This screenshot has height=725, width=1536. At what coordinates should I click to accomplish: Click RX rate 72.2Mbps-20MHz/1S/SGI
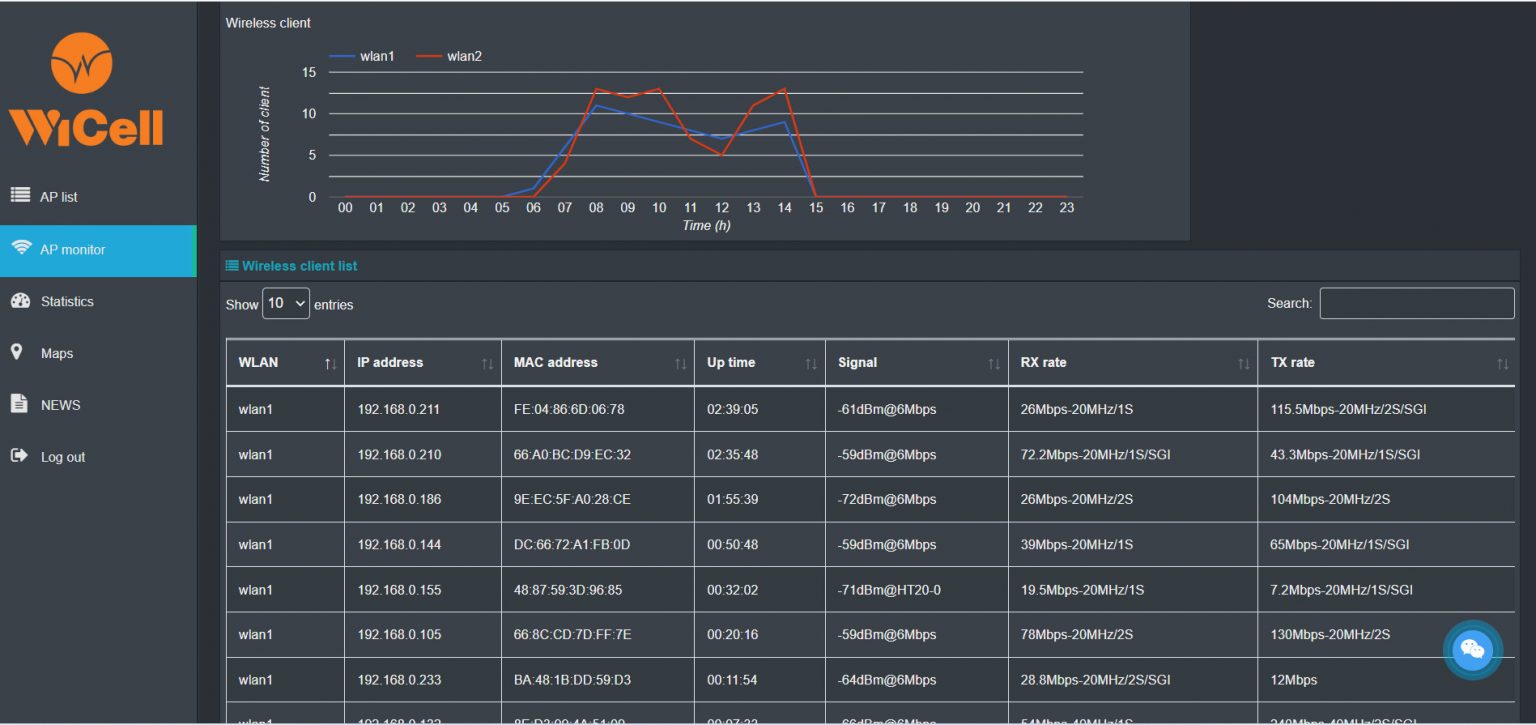coord(1095,454)
